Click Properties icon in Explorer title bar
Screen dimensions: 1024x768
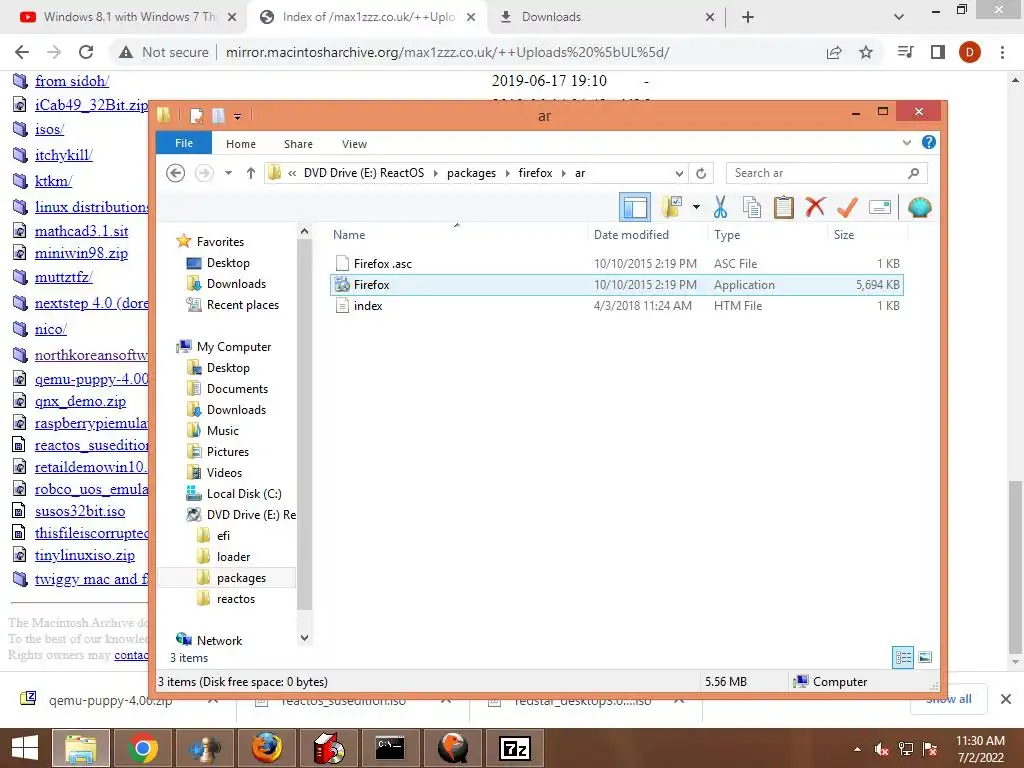point(196,116)
